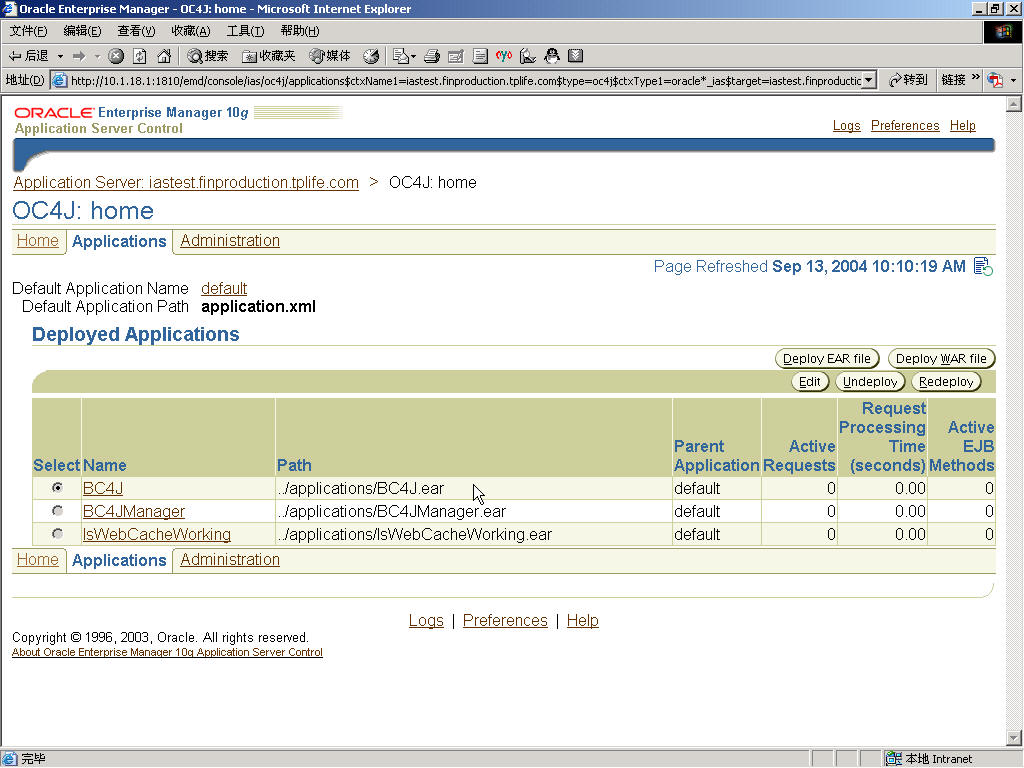Viewport: 1024px width, 768px height.
Task: Open the Media (媒体) toolbar button
Action: coord(330,56)
